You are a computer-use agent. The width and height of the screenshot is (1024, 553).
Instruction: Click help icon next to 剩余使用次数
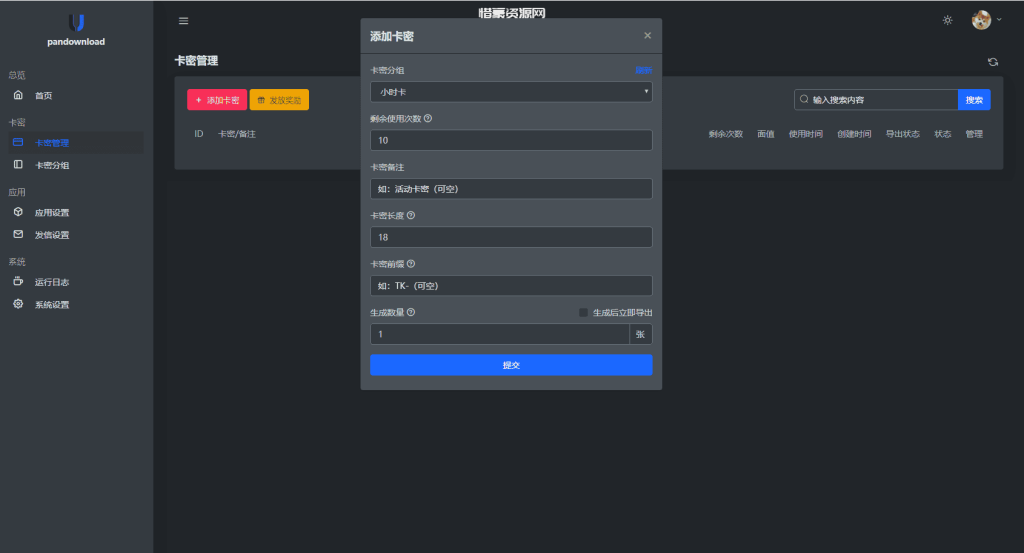coord(428,119)
